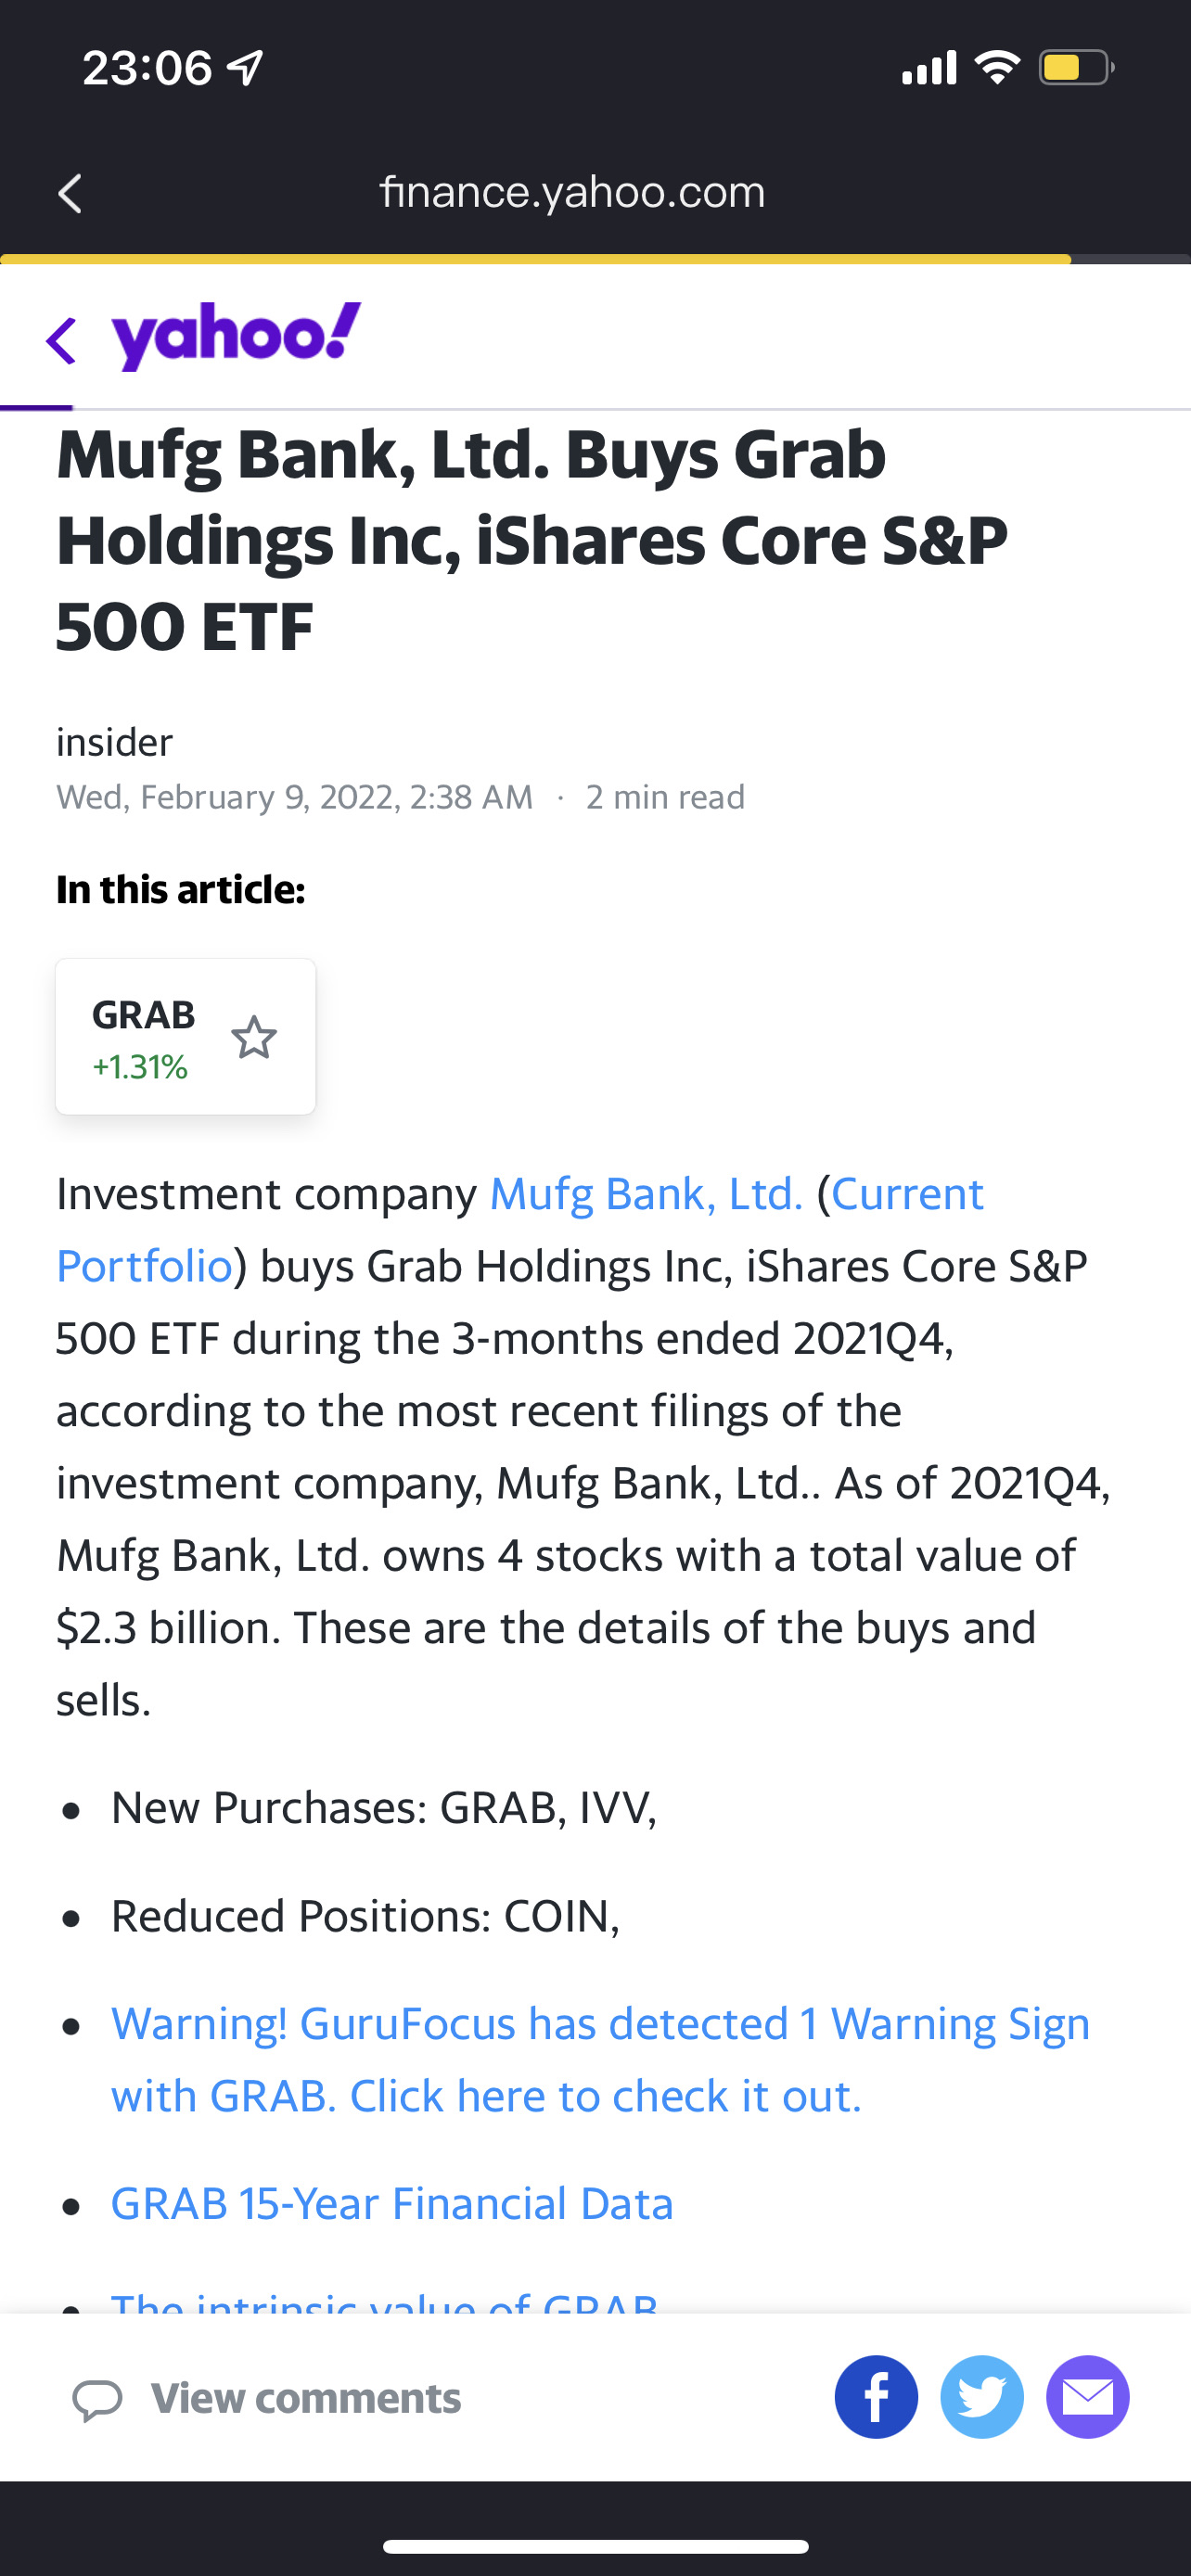The width and height of the screenshot is (1191, 2576).
Task: Open the Yahoo logo homepage
Action: 236,336
